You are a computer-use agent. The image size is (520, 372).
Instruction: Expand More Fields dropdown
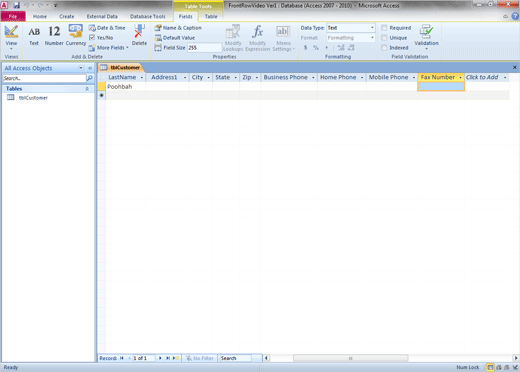[x=109, y=48]
